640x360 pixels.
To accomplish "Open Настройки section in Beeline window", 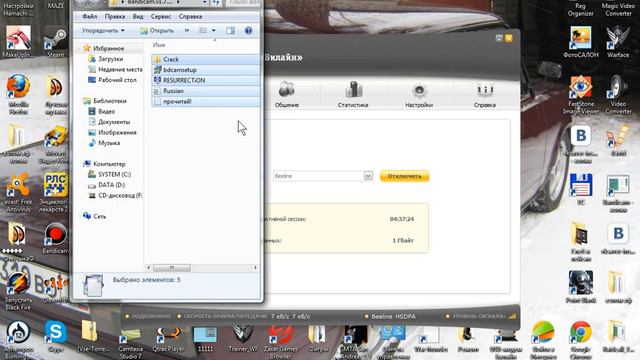I will 419,95.
